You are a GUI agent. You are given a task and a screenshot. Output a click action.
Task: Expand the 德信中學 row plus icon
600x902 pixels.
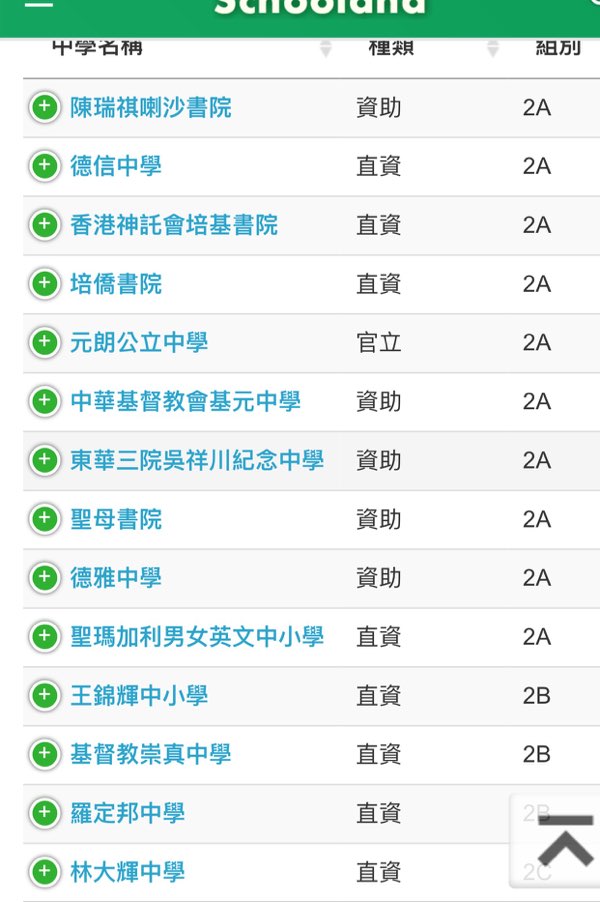[x=45, y=166]
